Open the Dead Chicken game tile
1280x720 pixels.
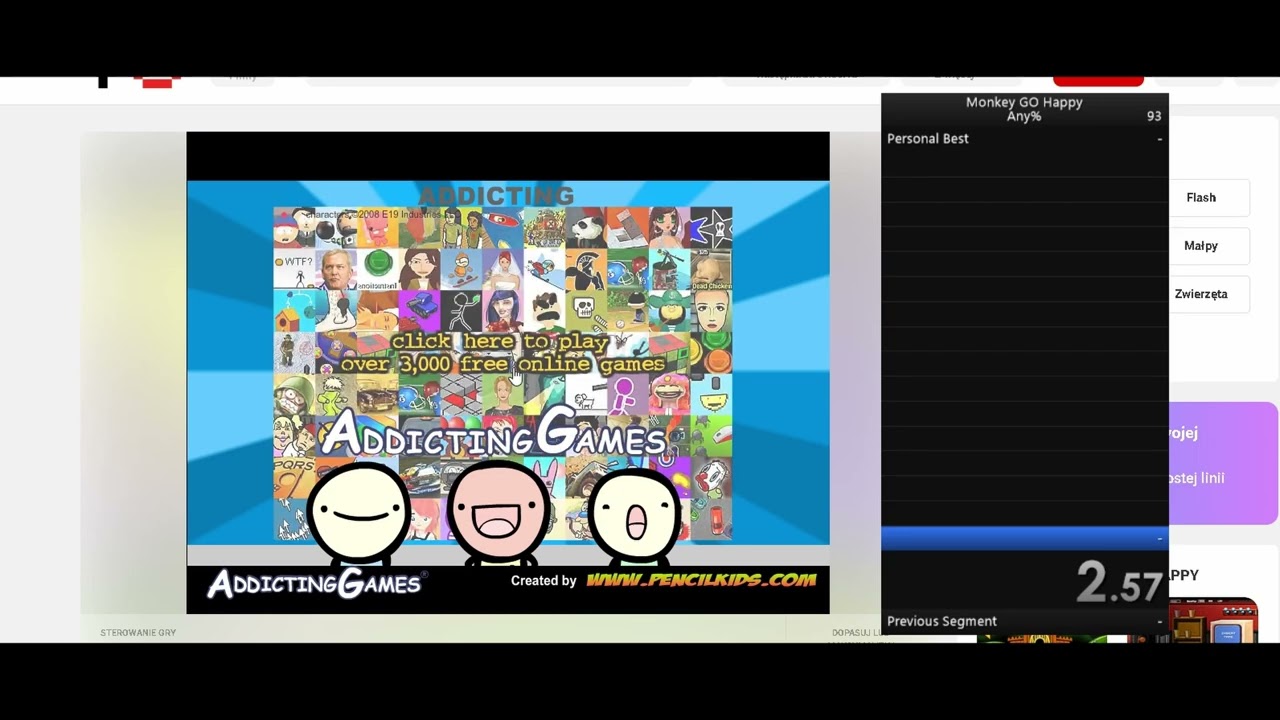click(x=713, y=269)
